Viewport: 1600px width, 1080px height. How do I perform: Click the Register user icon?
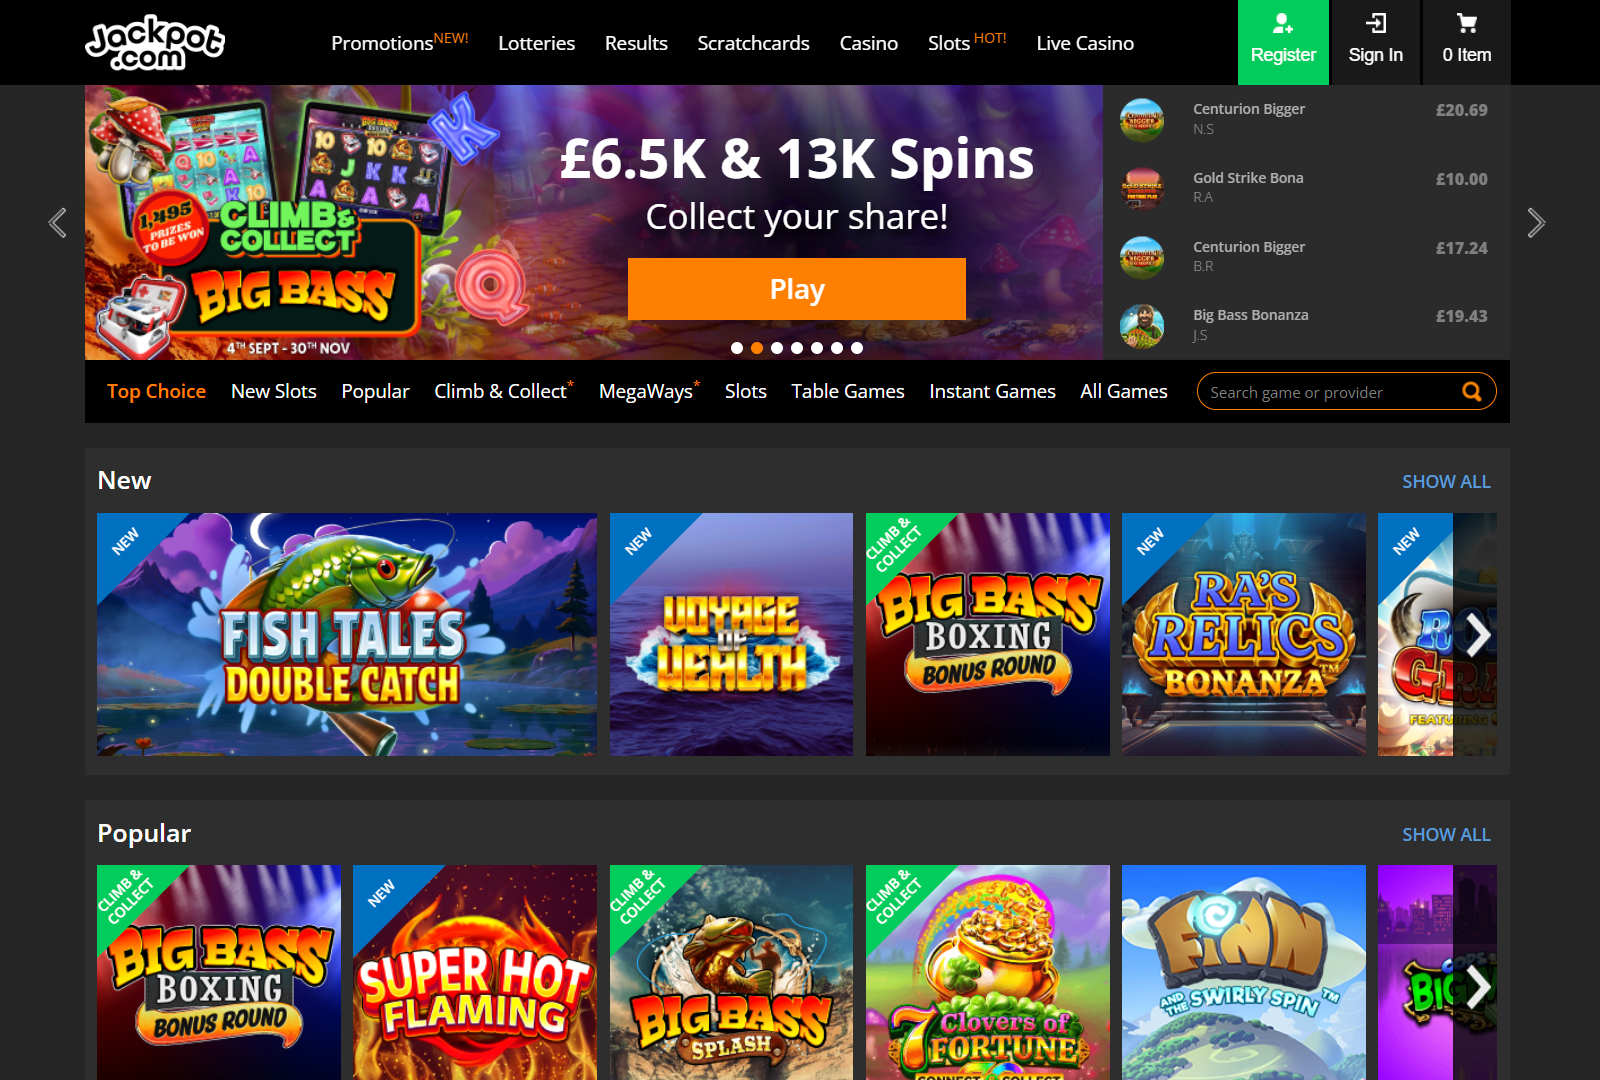pos(1283,23)
